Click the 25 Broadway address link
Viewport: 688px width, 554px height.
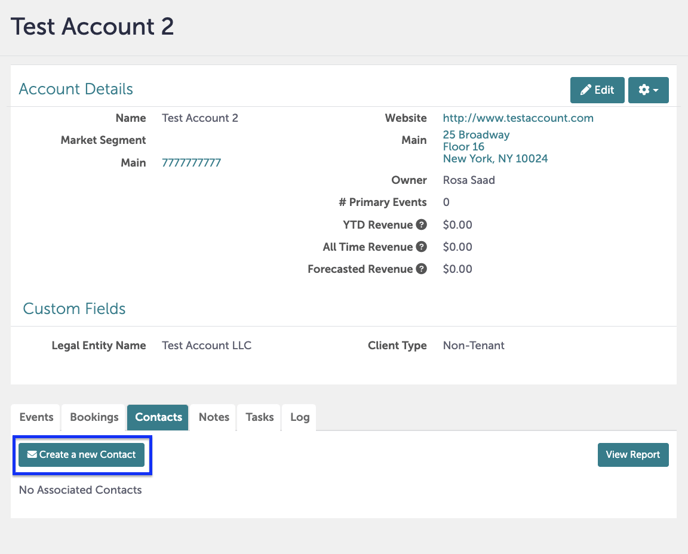pyautogui.click(x=476, y=135)
